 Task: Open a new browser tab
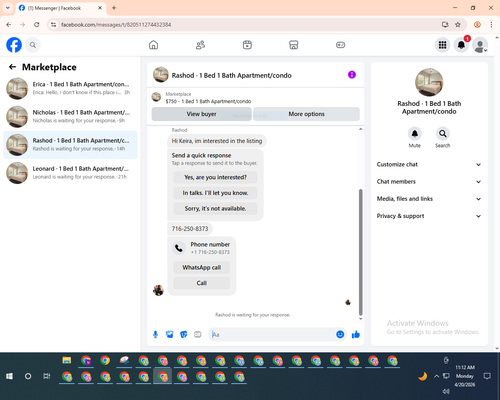coord(114,8)
